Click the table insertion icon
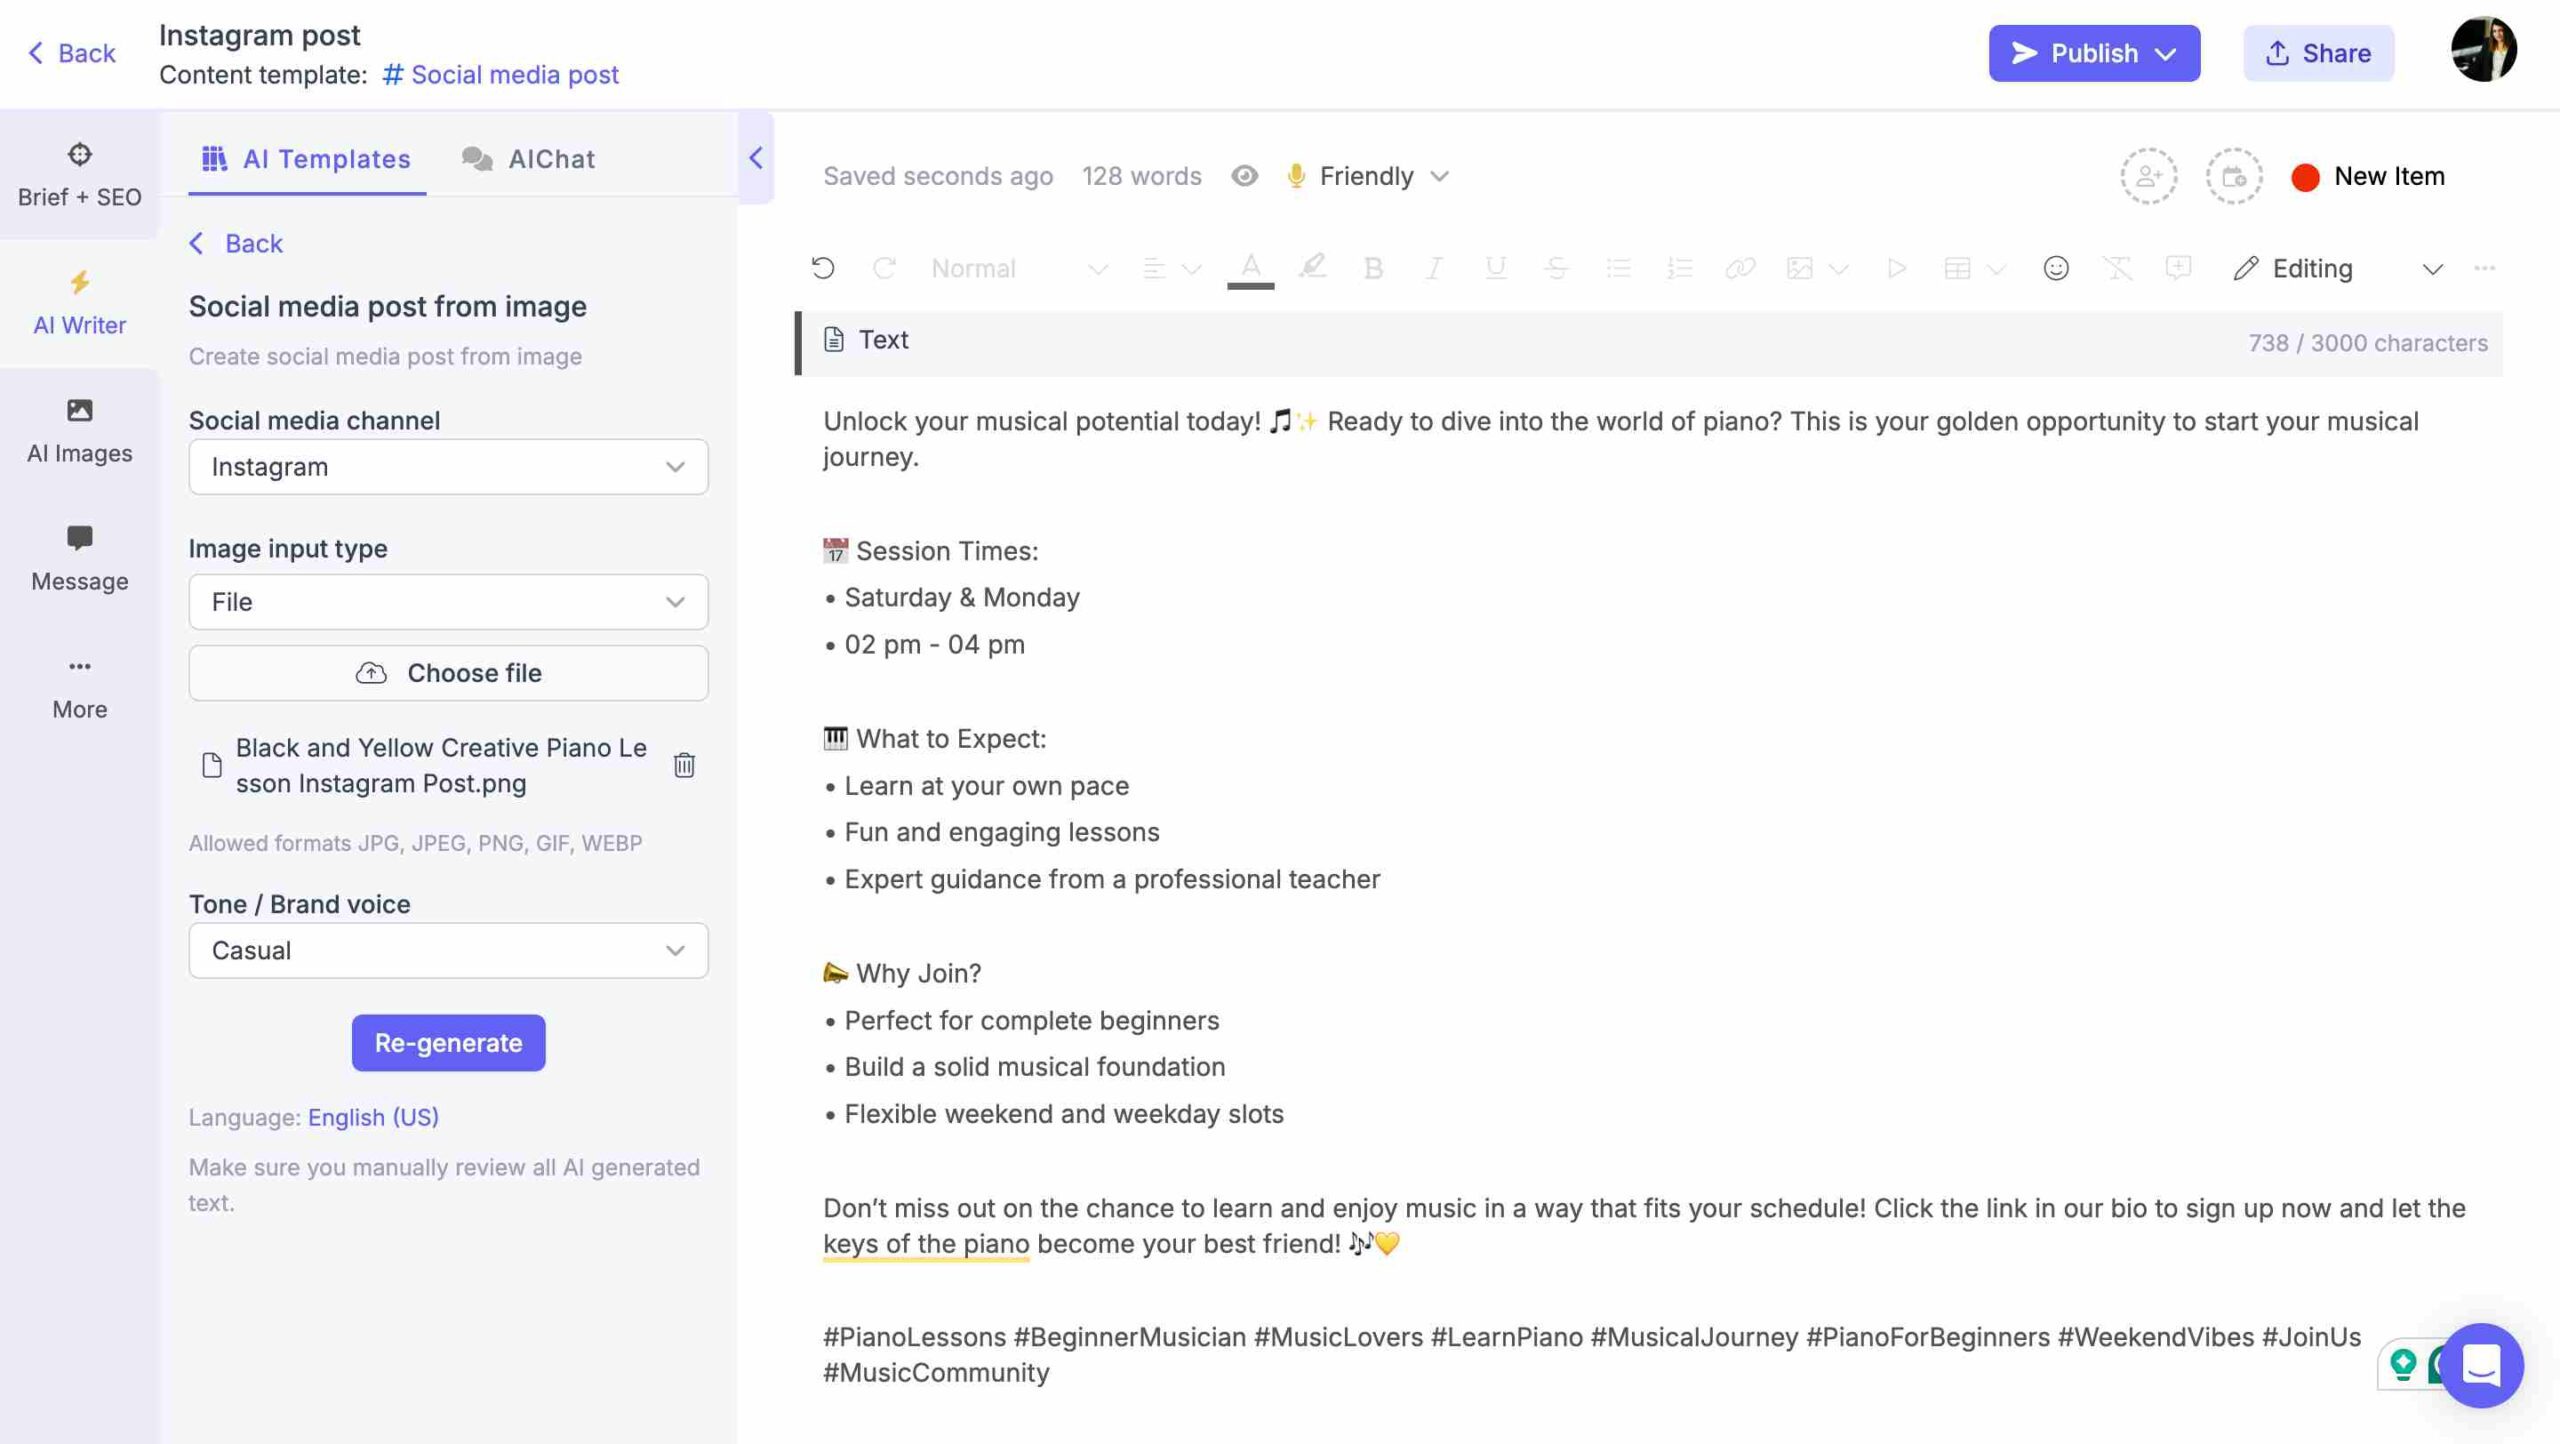The width and height of the screenshot is (2560, 1444). (1959, 269)
